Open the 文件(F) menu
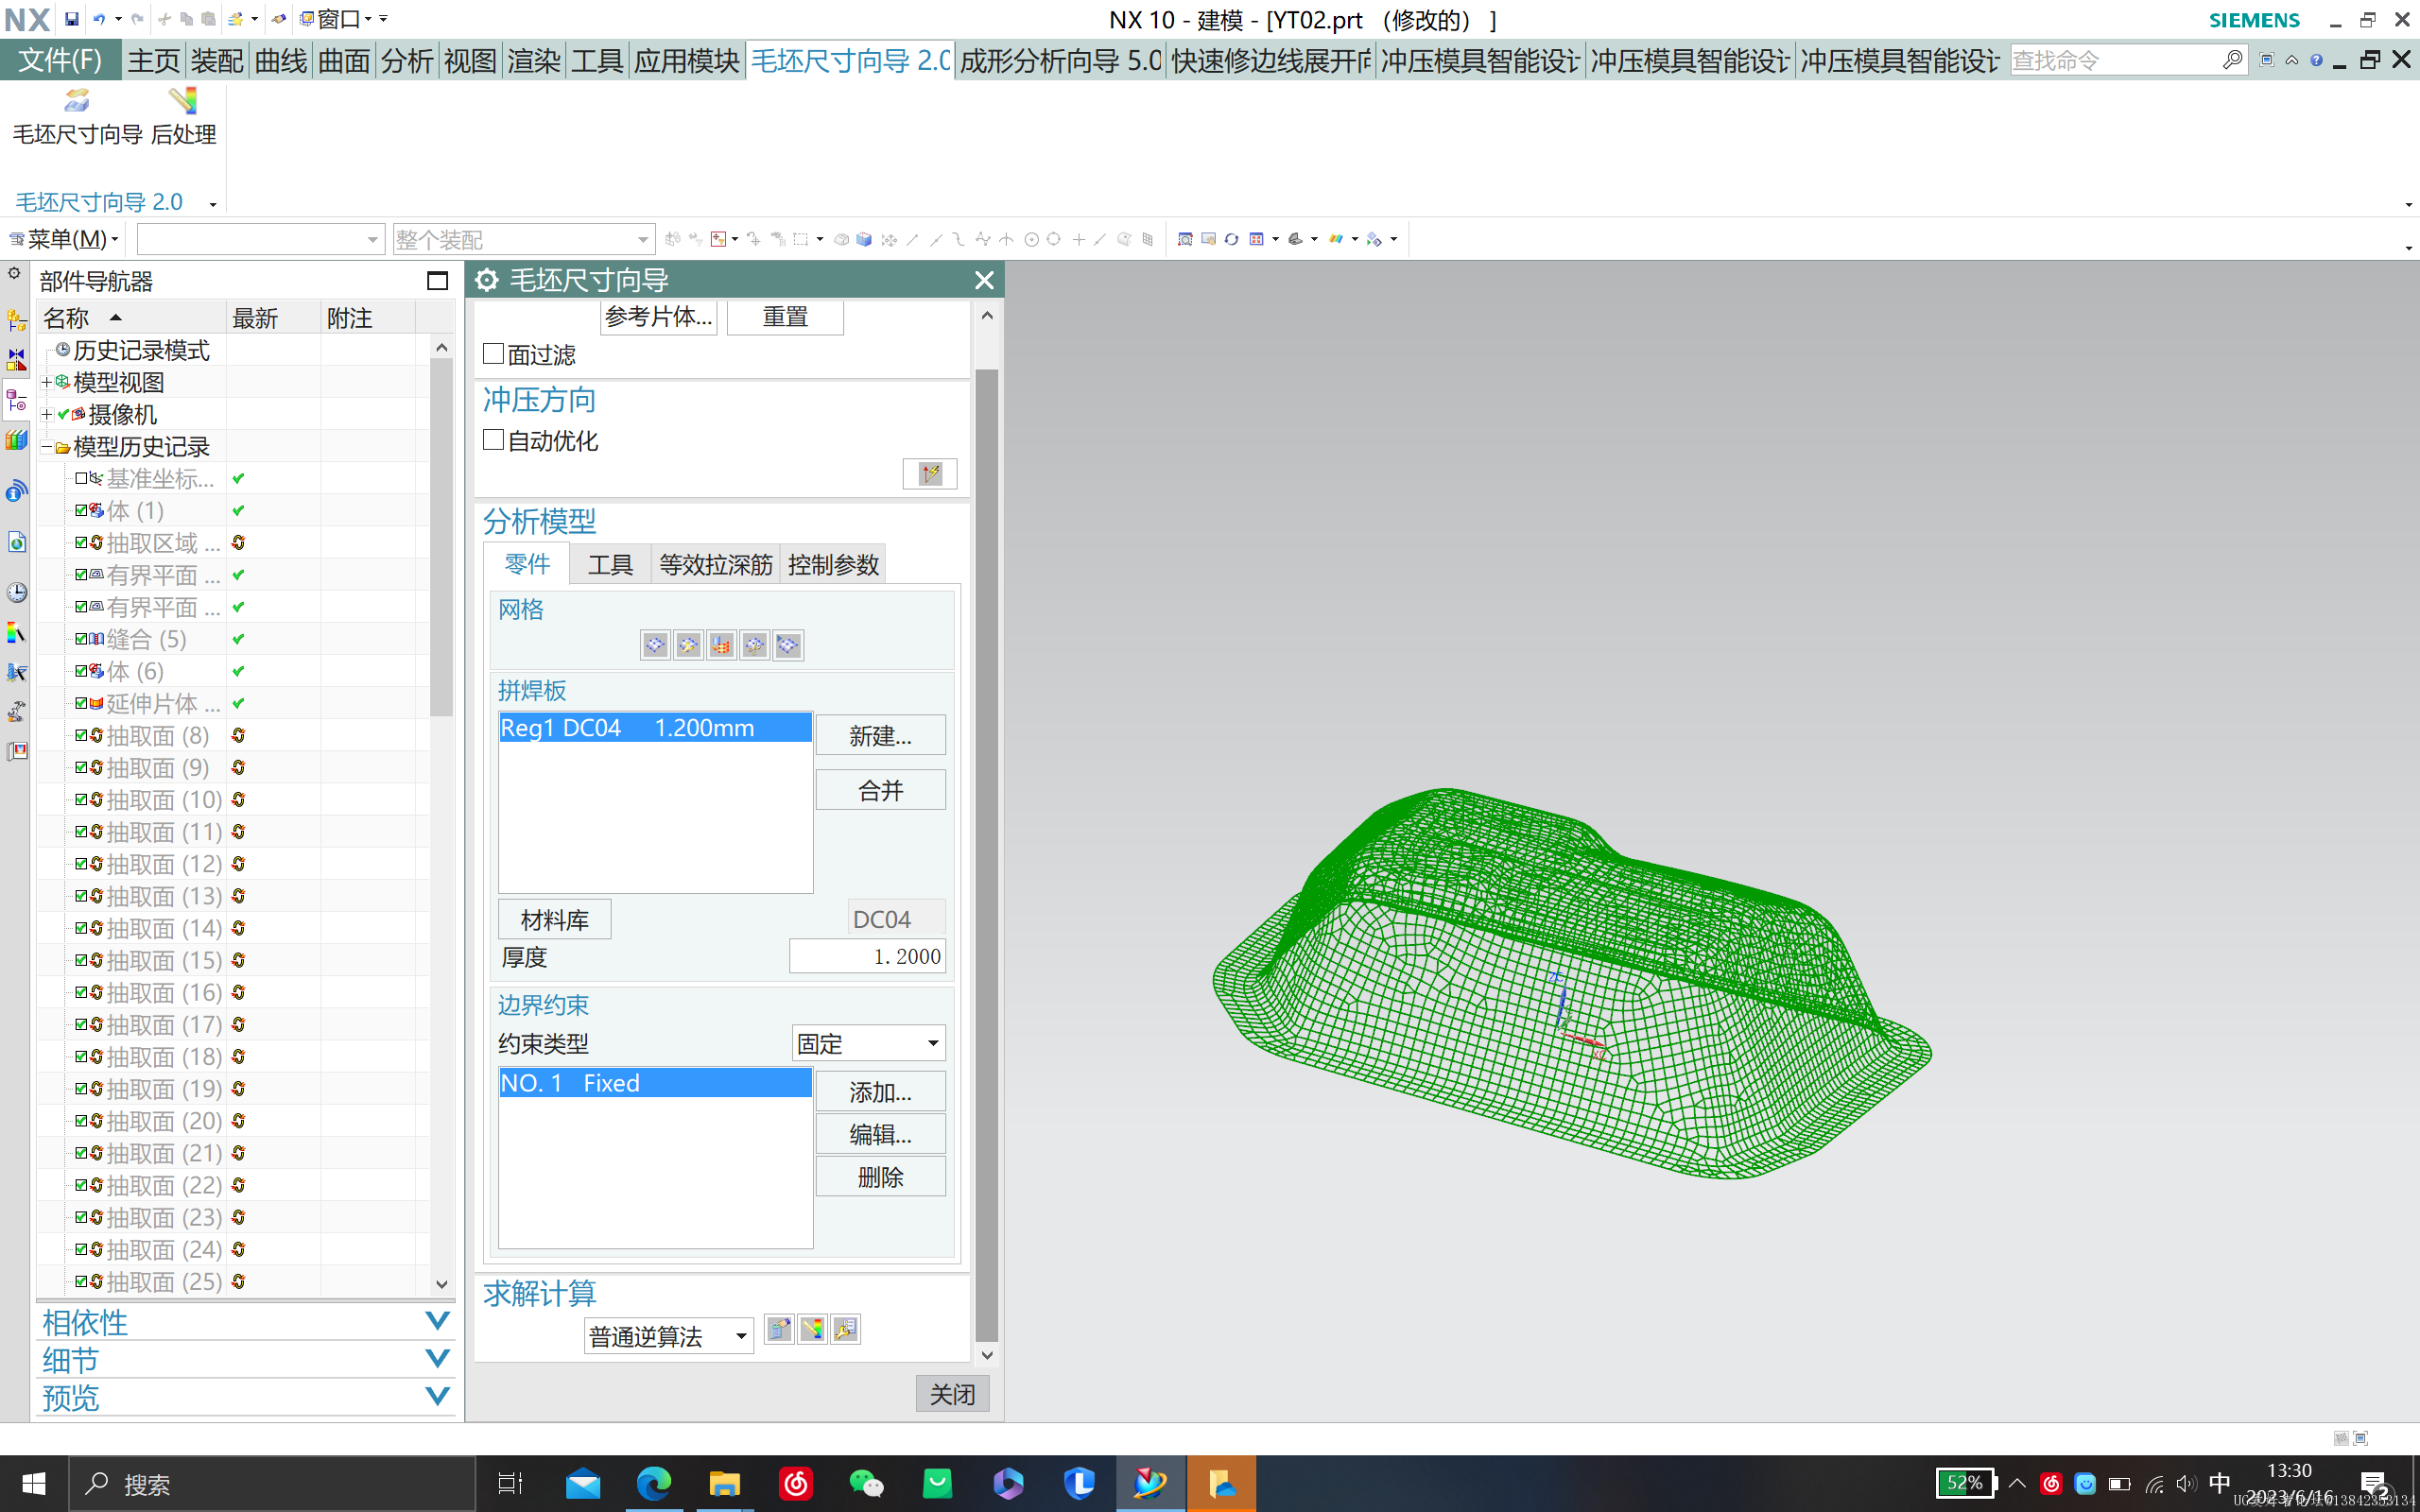2420x1512 pixels. 60,60
